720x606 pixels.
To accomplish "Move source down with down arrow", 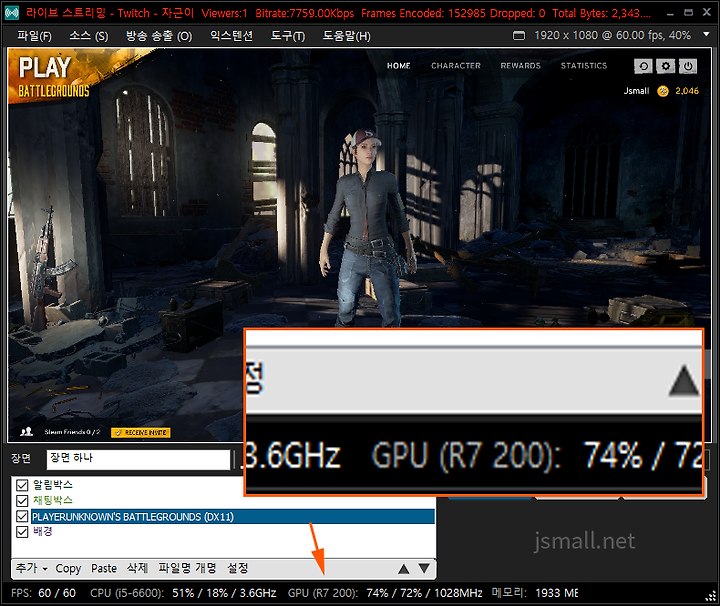I will click(x=424, y=569).
